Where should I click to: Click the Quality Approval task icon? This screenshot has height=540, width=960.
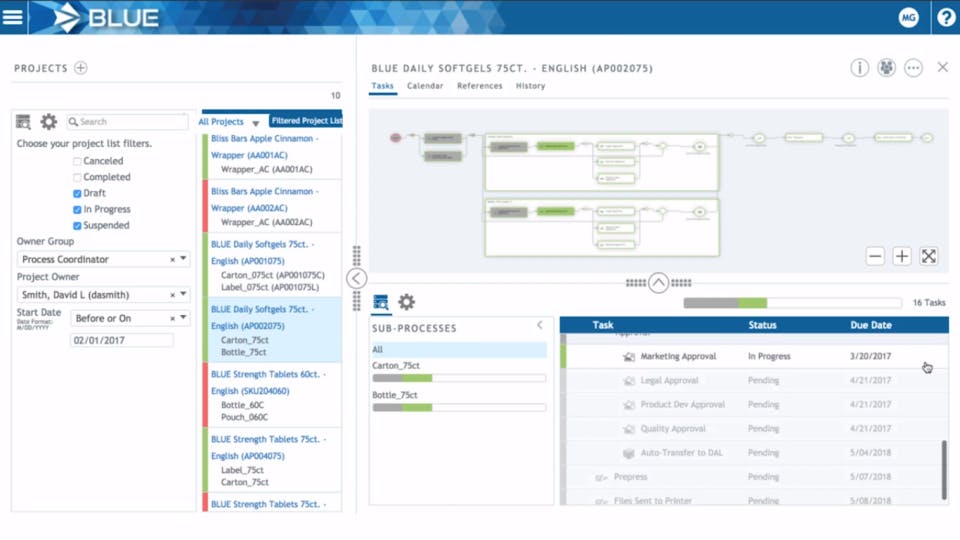629,429
